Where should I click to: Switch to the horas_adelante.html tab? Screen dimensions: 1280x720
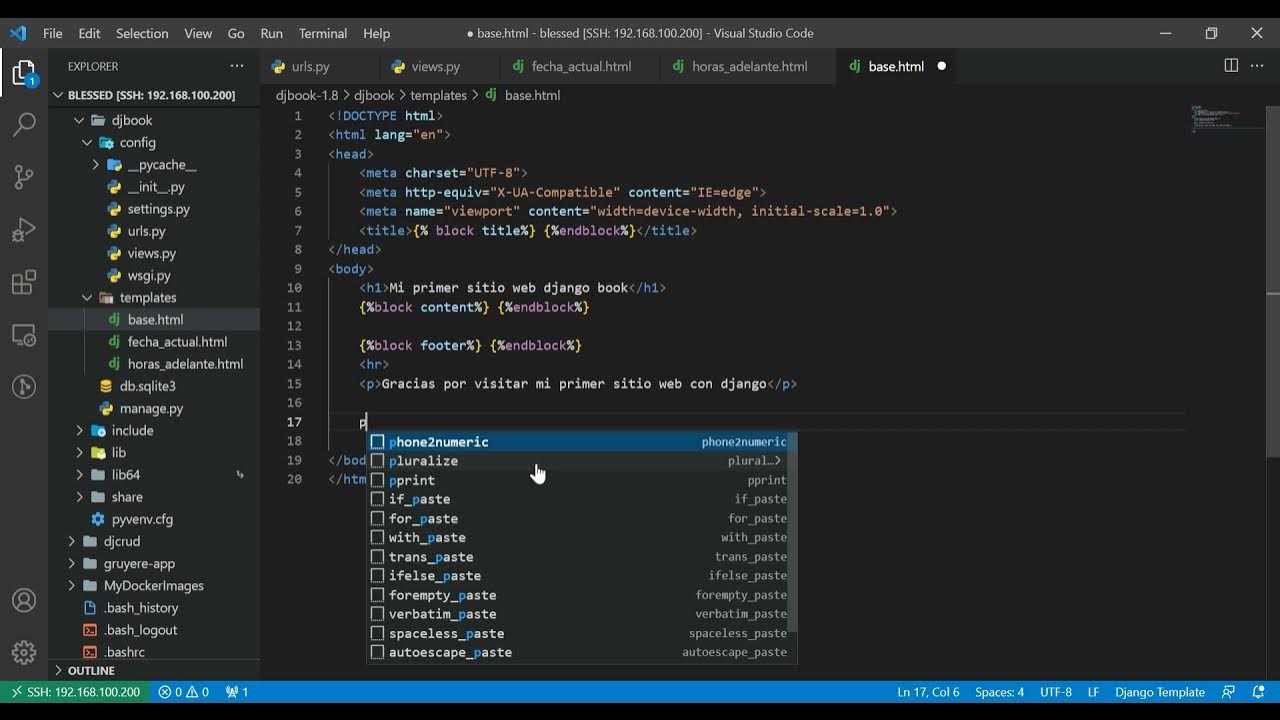pyautogui.click(x=749, y=66)
